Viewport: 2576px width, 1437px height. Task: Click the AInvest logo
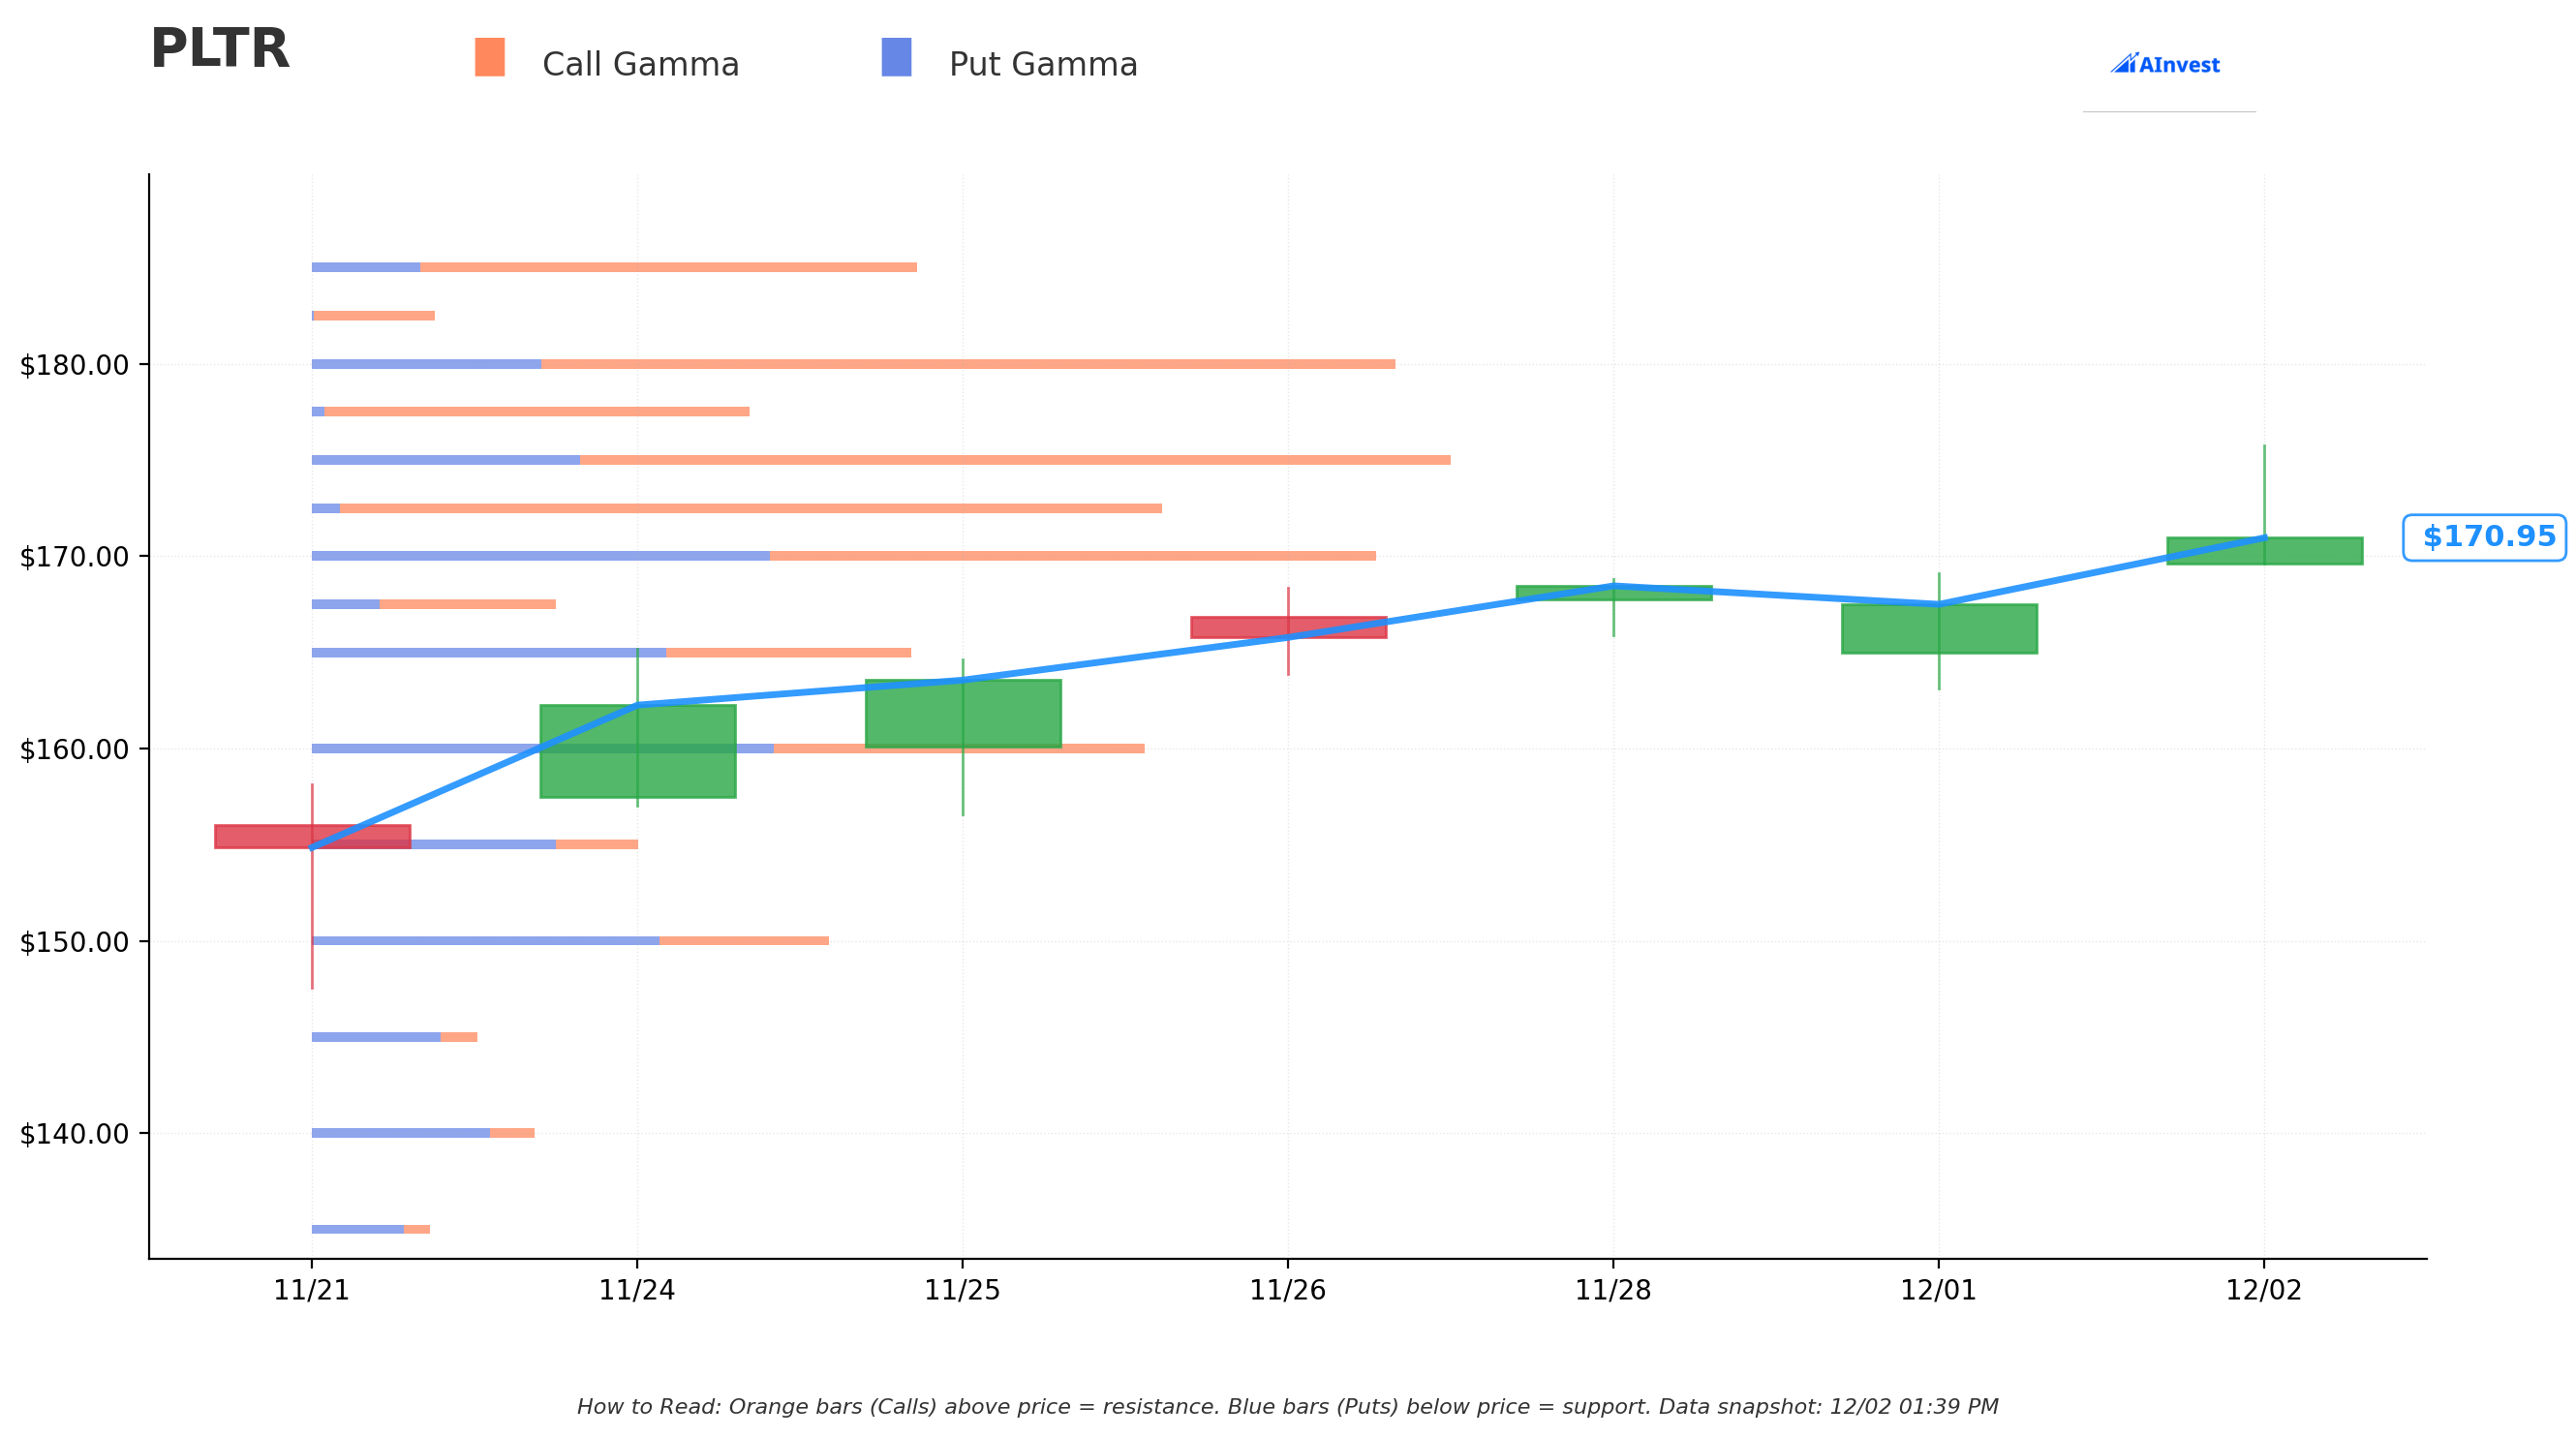point(2165,65)
